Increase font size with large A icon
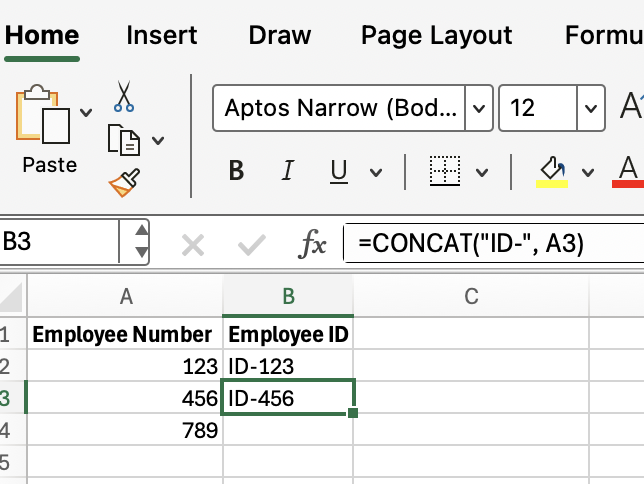The width and height of the screenshot is (644, 484). [x=631, y=106]
